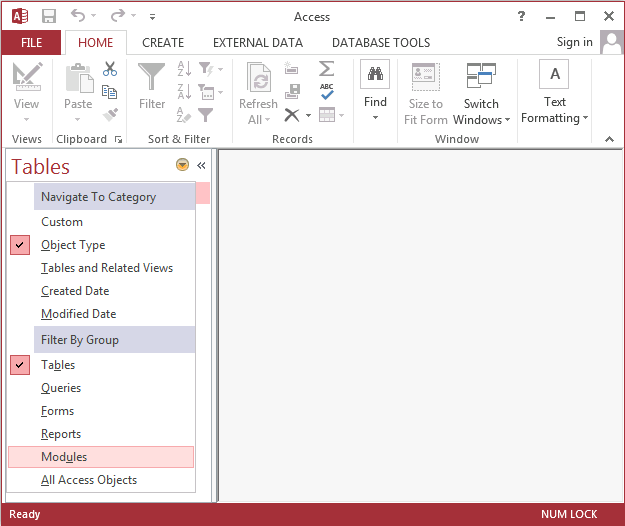
Task: Toggle Filter funnel icon
Action: [206, 115]
